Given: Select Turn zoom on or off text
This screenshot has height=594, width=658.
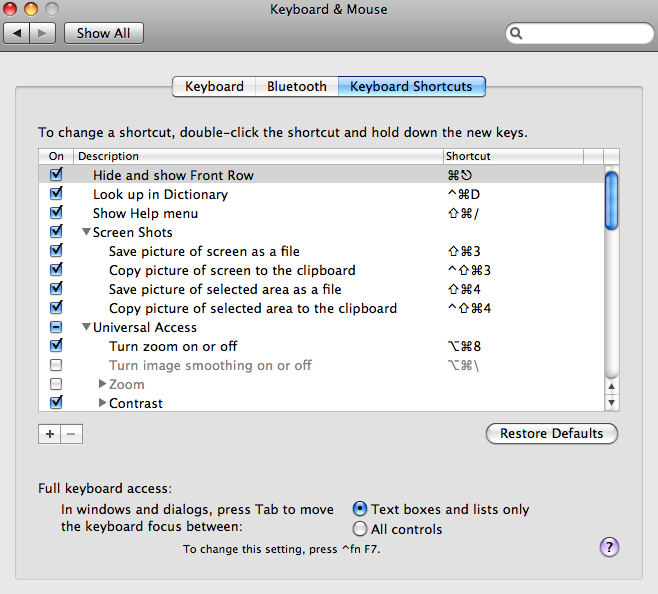Looking at the screenshot, I should point(173,346).
